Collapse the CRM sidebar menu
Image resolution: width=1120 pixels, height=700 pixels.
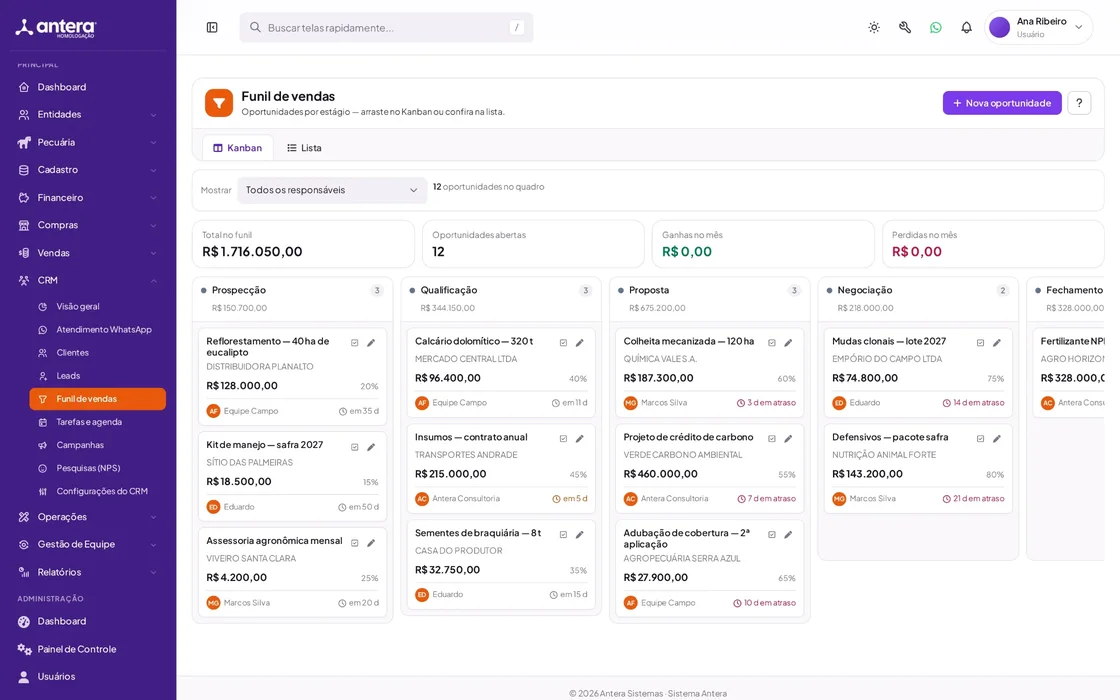pyautogui.click(x=87, y=280)
